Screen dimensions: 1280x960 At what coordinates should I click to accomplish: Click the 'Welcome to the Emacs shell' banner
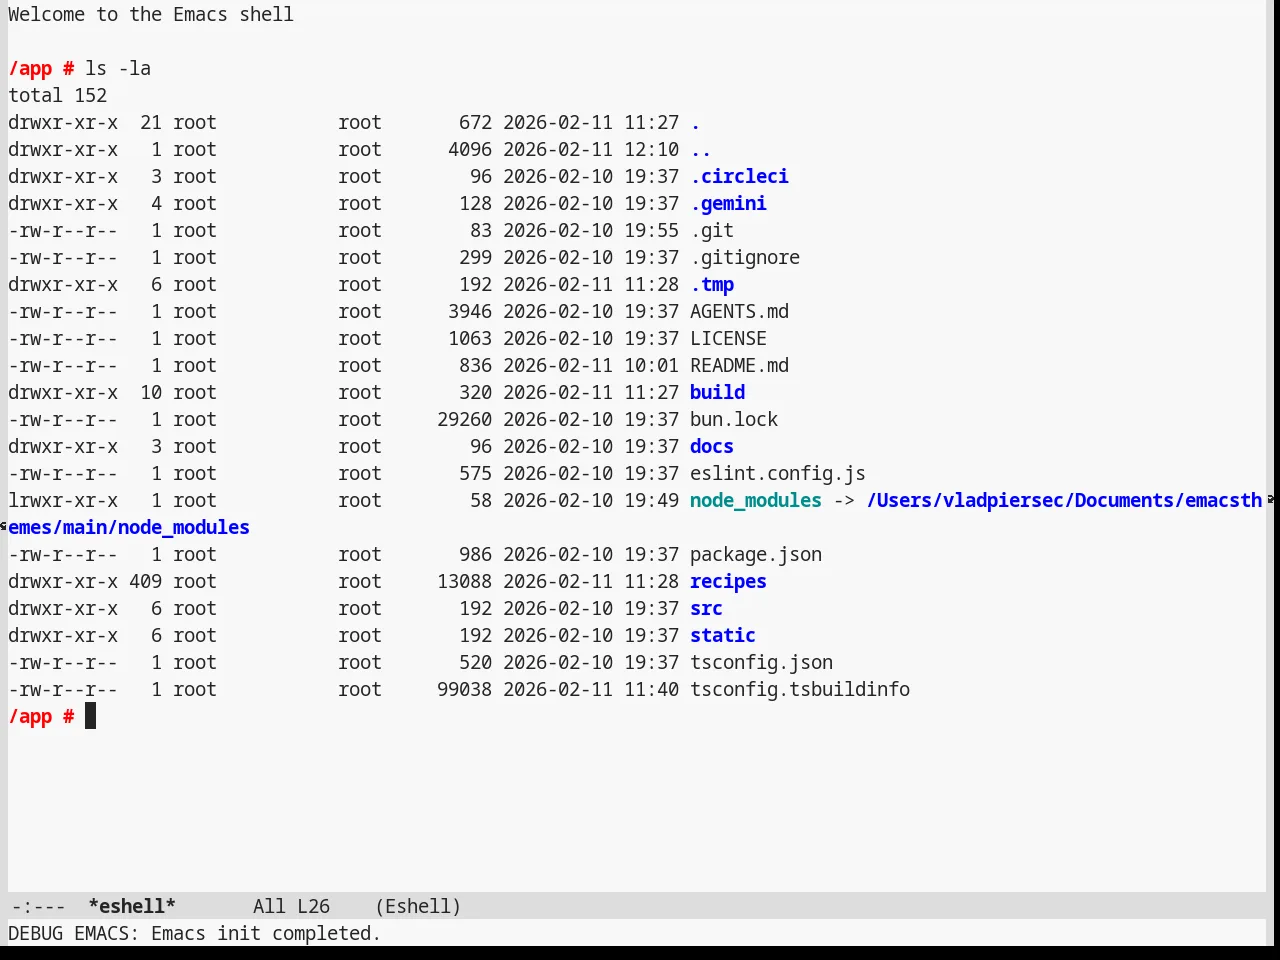[x=151, y=14]
